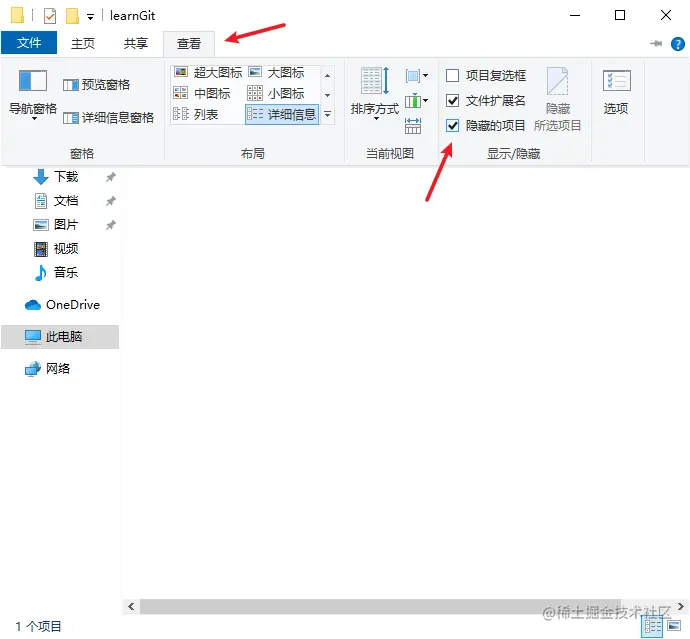The width and height of the screenshot is (690, 639).
Task: Open the 排序方式 sort dropdown
Action: coord(374,94)
